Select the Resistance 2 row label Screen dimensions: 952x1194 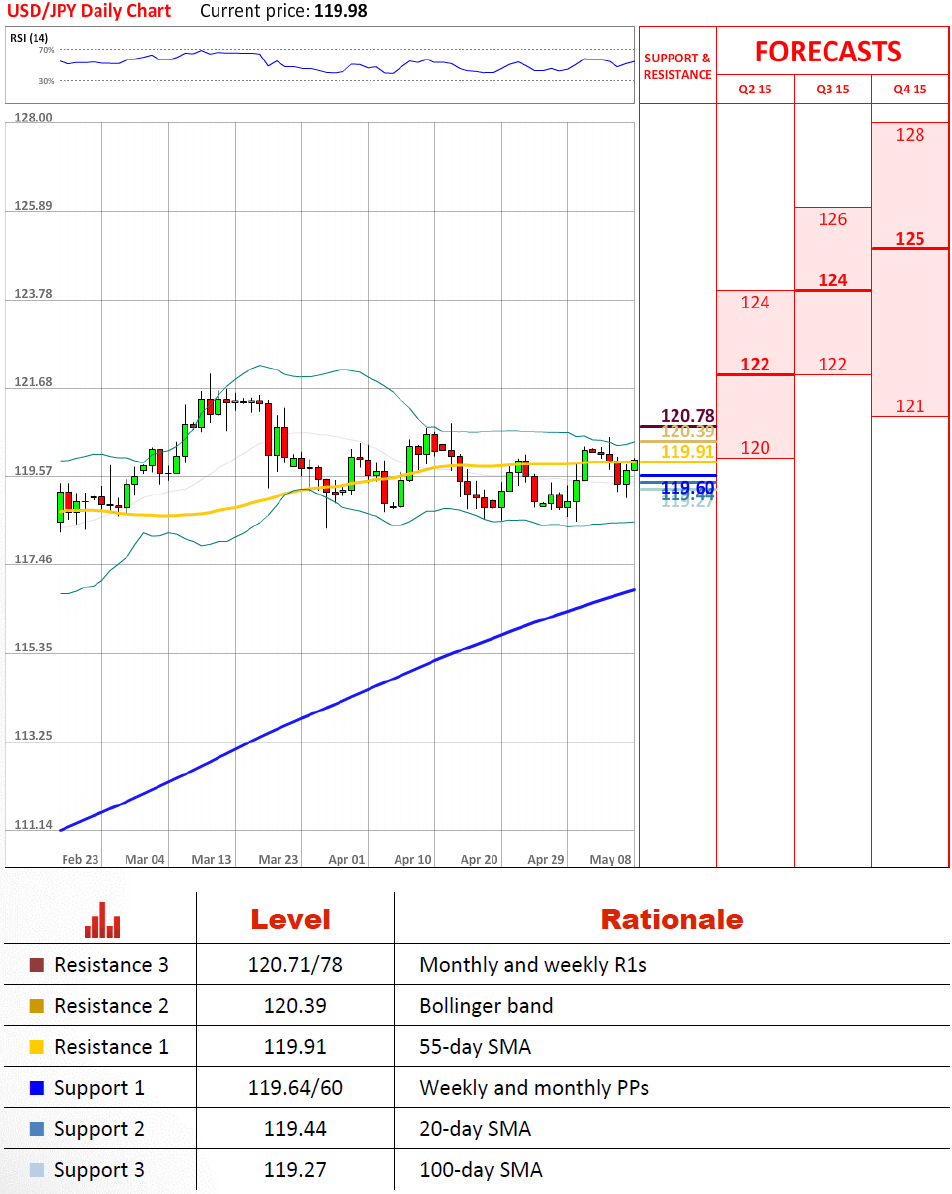point(111,1007)
